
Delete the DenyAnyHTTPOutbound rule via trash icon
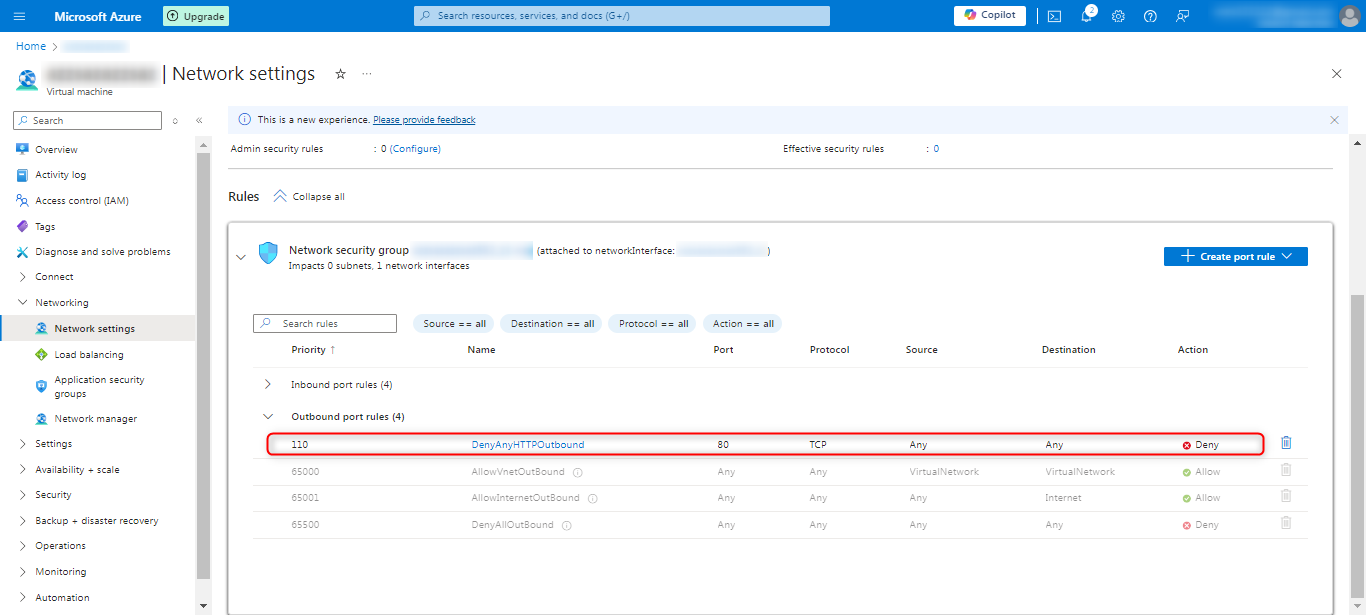1286,443
